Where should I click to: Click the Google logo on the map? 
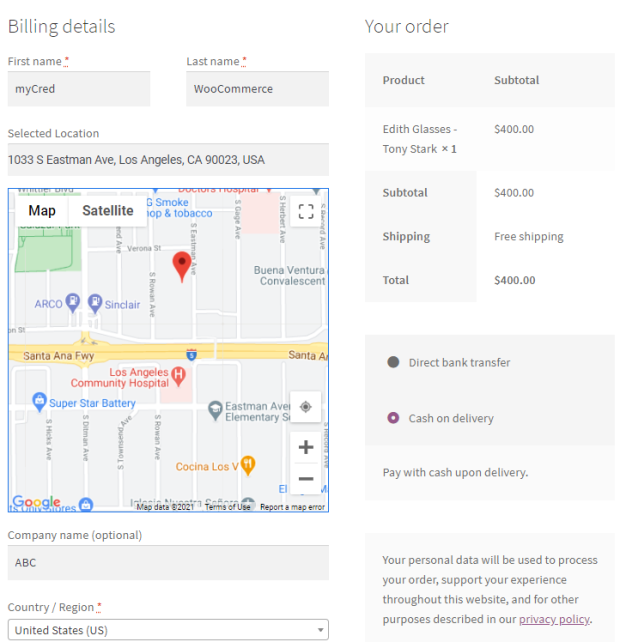(x=36, y=502)
